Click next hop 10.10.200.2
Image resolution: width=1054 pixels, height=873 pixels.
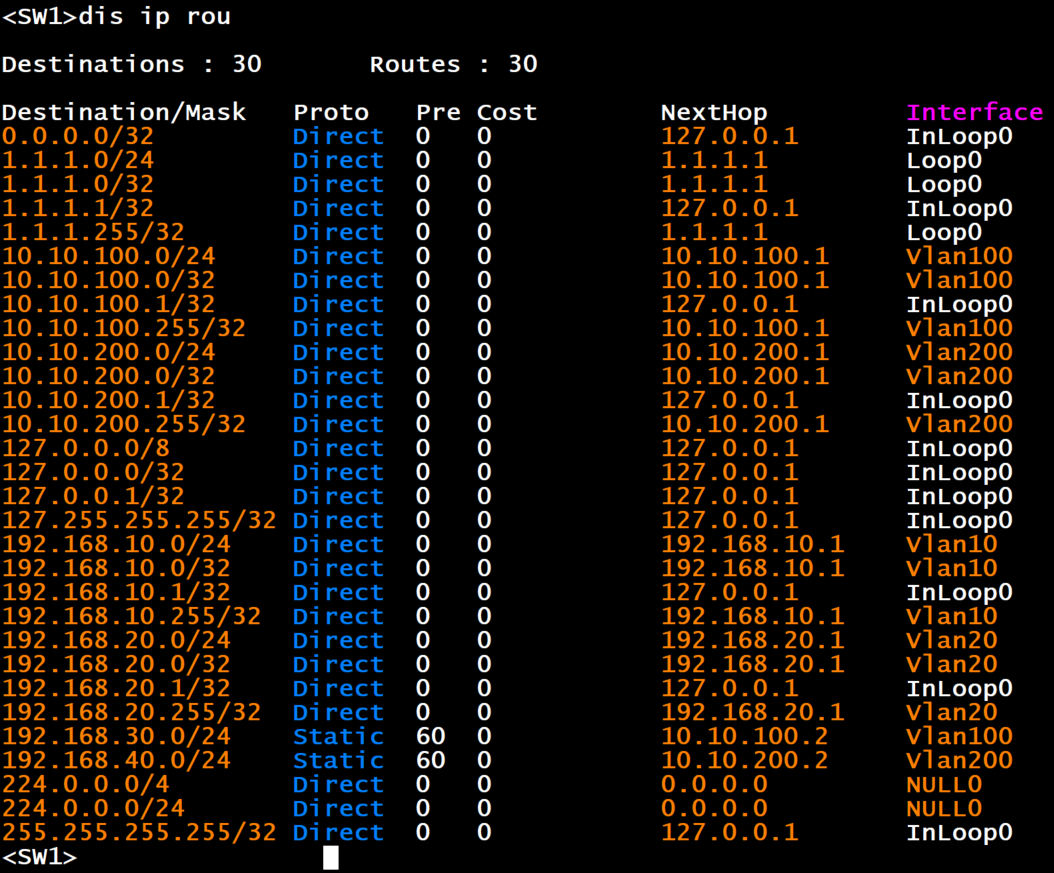(x=745, y=761)
